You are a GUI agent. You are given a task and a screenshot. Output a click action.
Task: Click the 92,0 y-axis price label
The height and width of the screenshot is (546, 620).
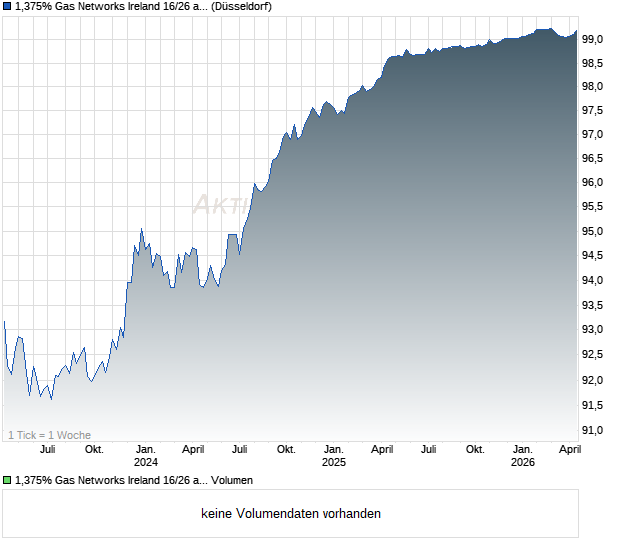pyautogui.click(x=593, y=380)
